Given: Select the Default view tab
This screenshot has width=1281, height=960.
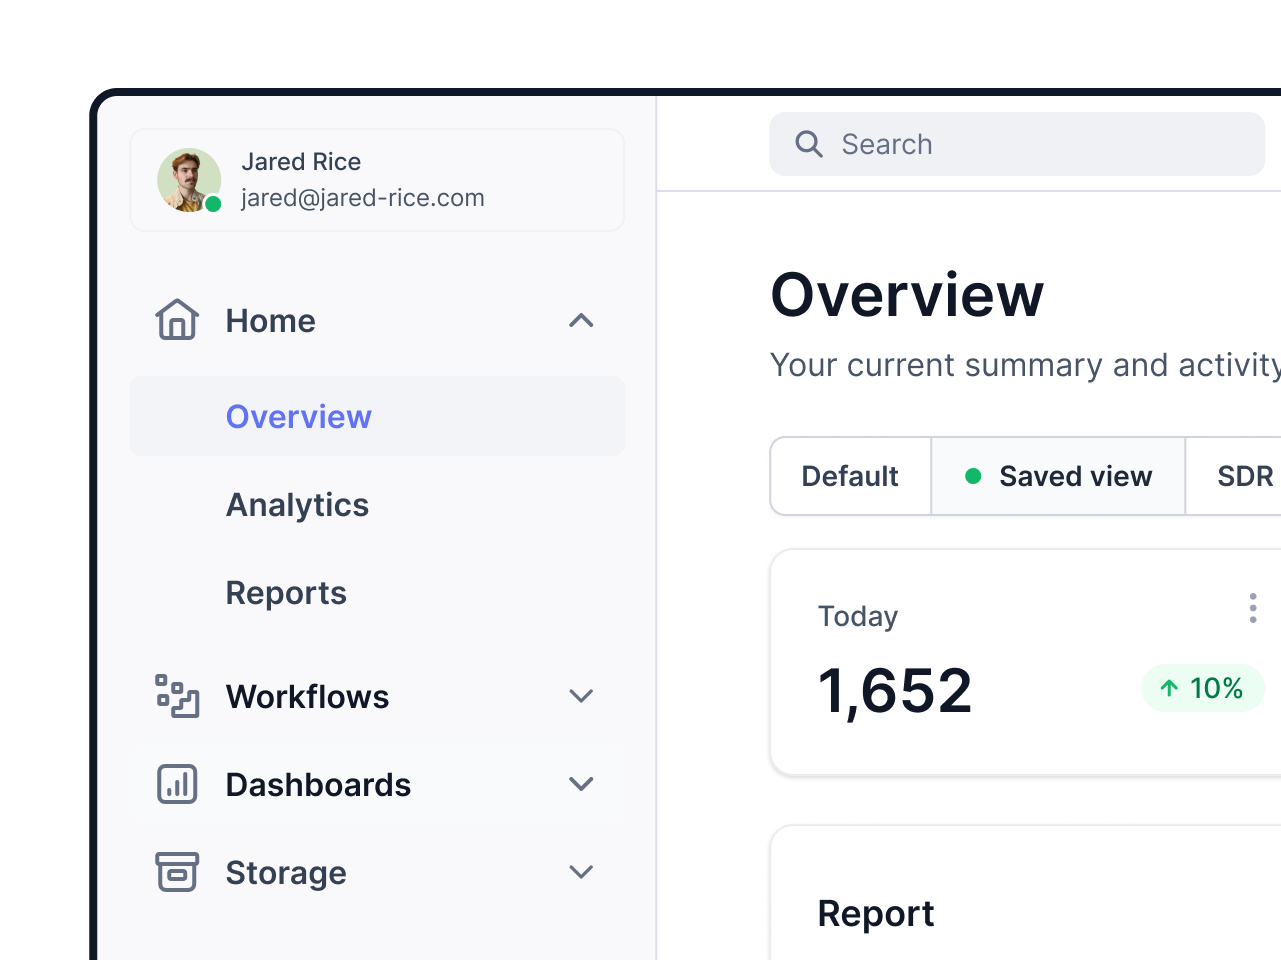Looking at the screenshot, I should coord(850,476).
